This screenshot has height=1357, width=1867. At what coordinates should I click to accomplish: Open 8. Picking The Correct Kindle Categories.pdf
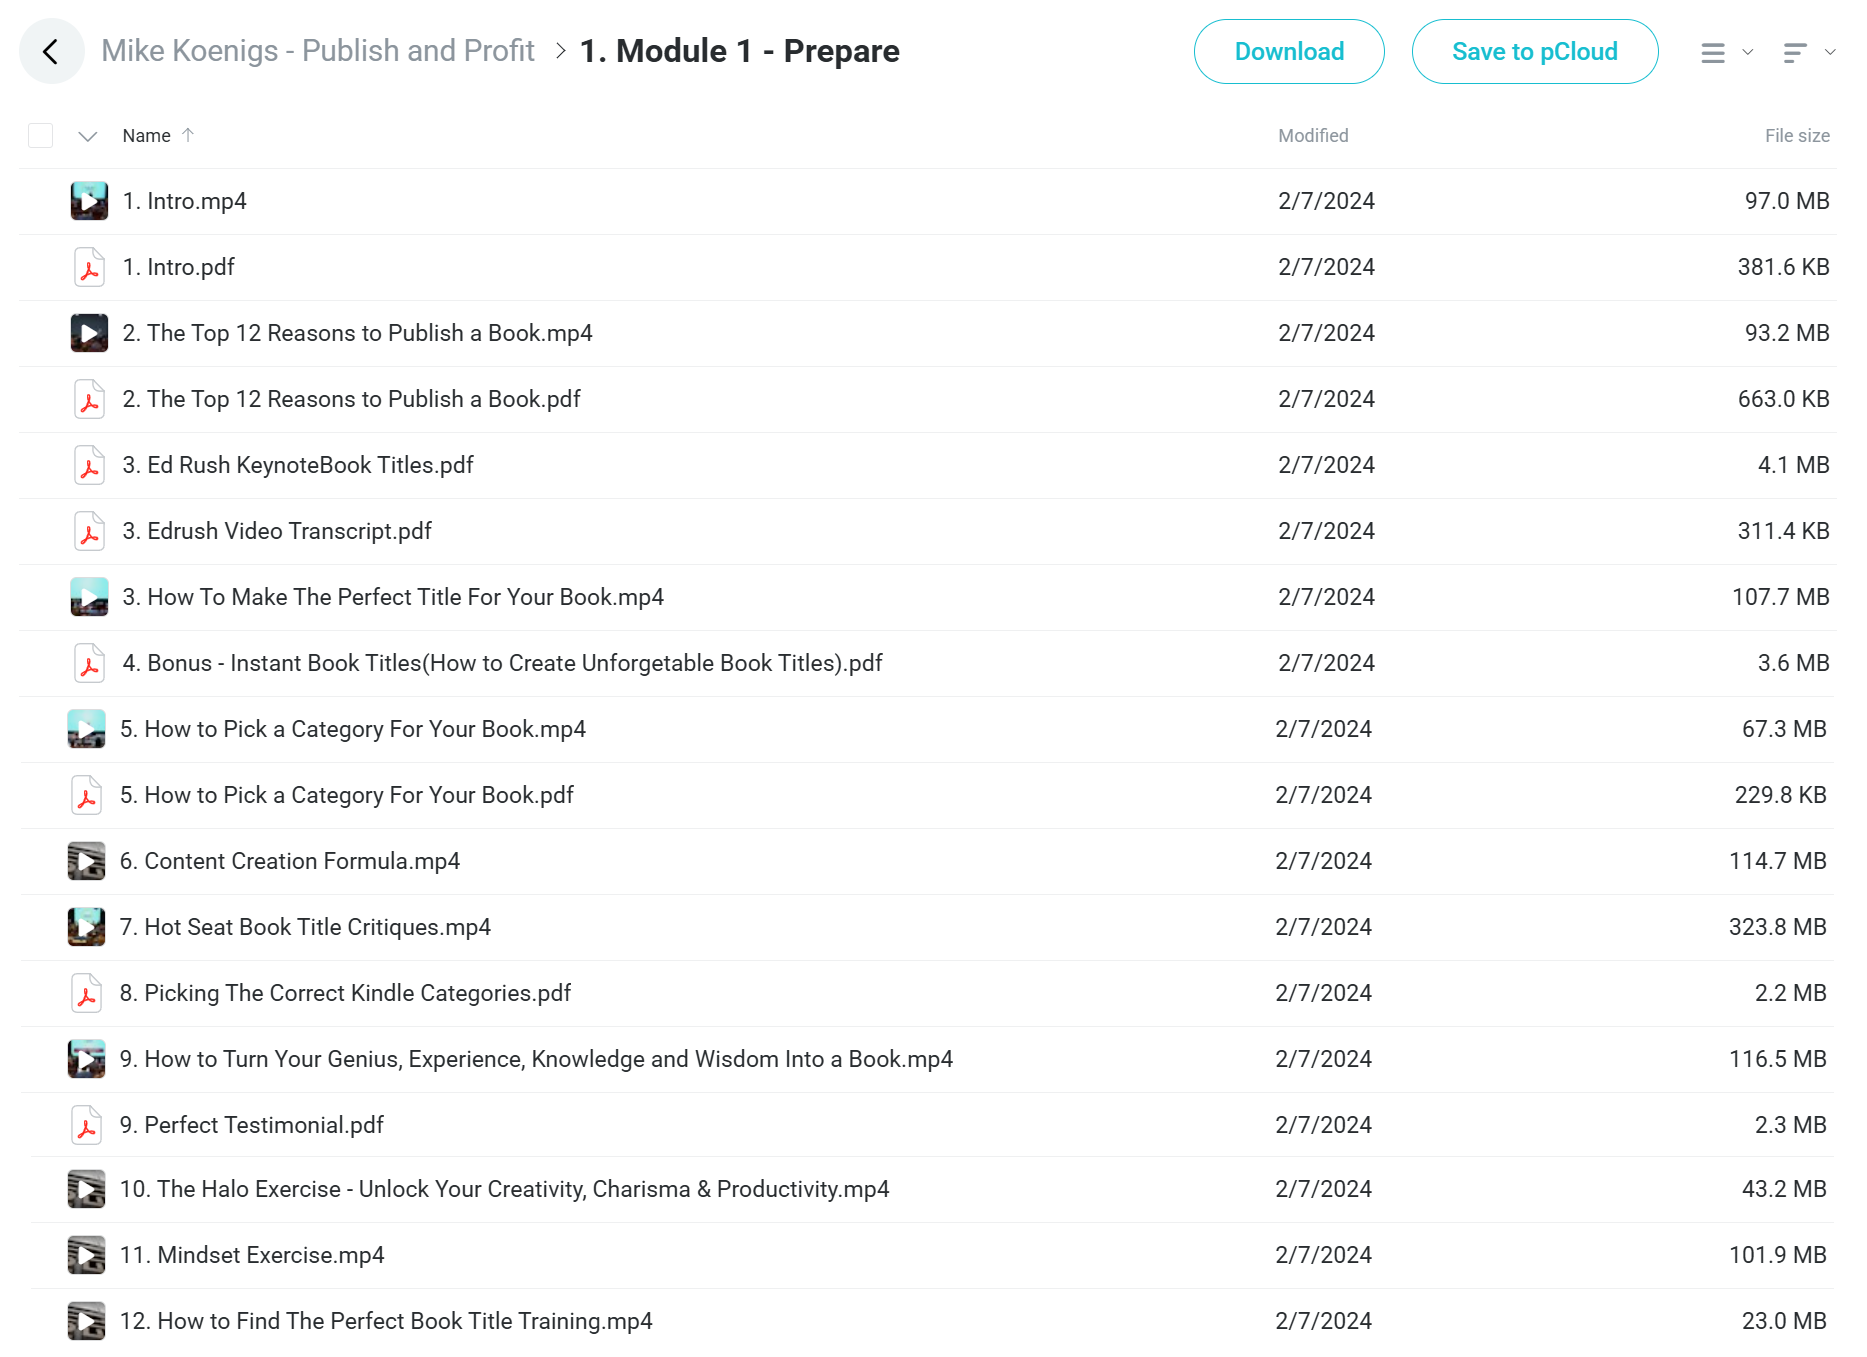[x=345, y=993]
